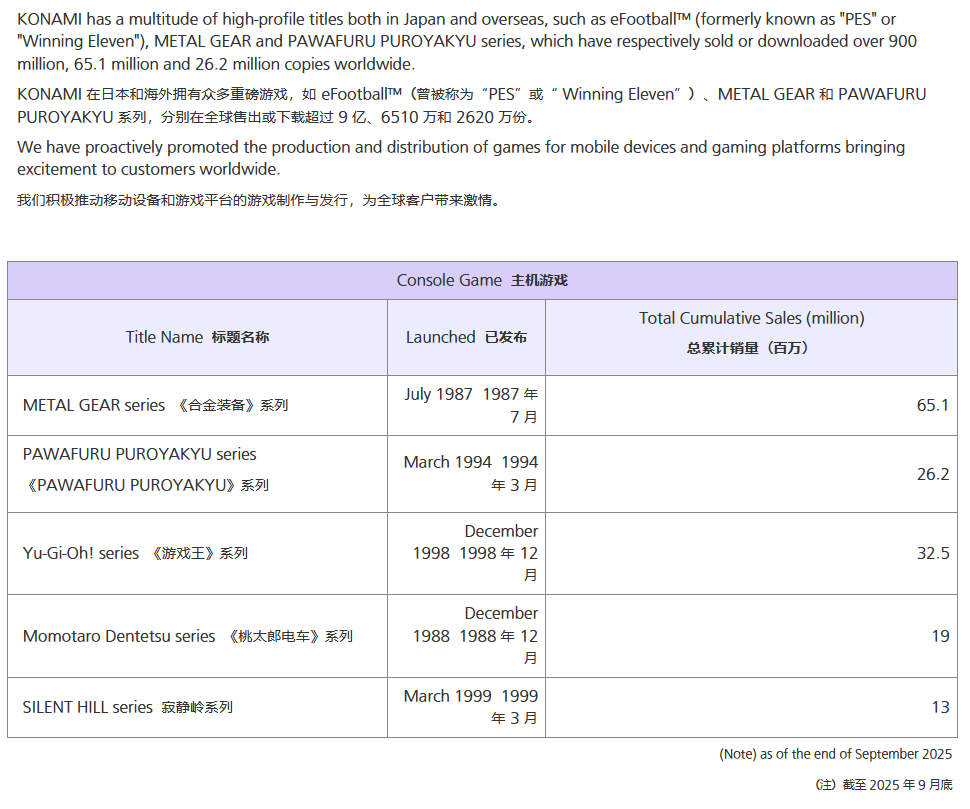
Task: Select the Momotaro Dentetsu series title cell
Action: pos(187,636)
